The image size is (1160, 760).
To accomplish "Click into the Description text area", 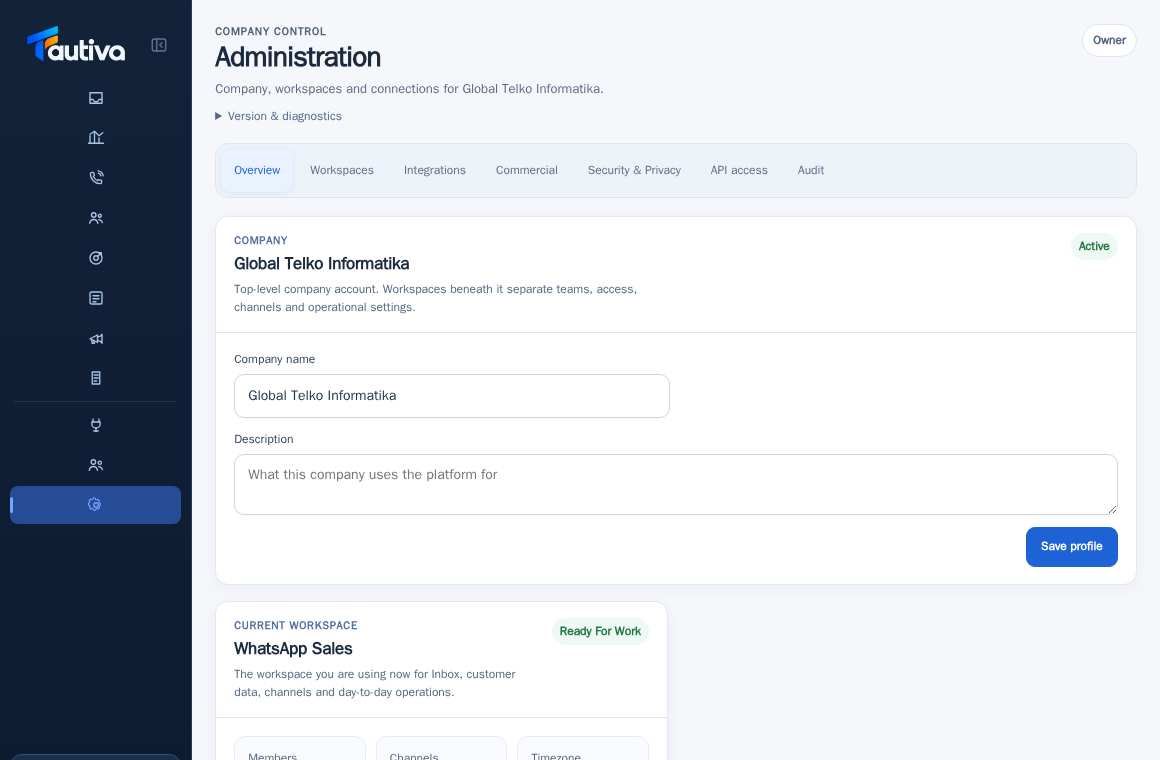I will coord(675,485).
